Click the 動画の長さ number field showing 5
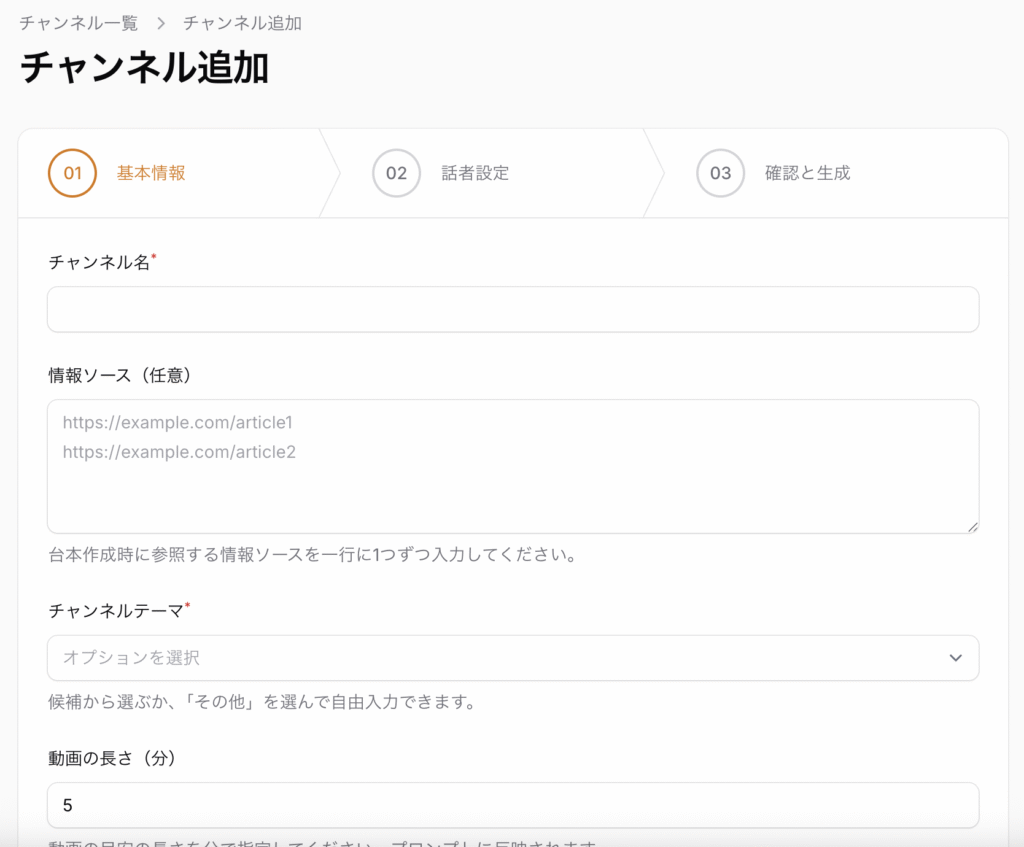 pyautogui.click(x=513, y=805)
